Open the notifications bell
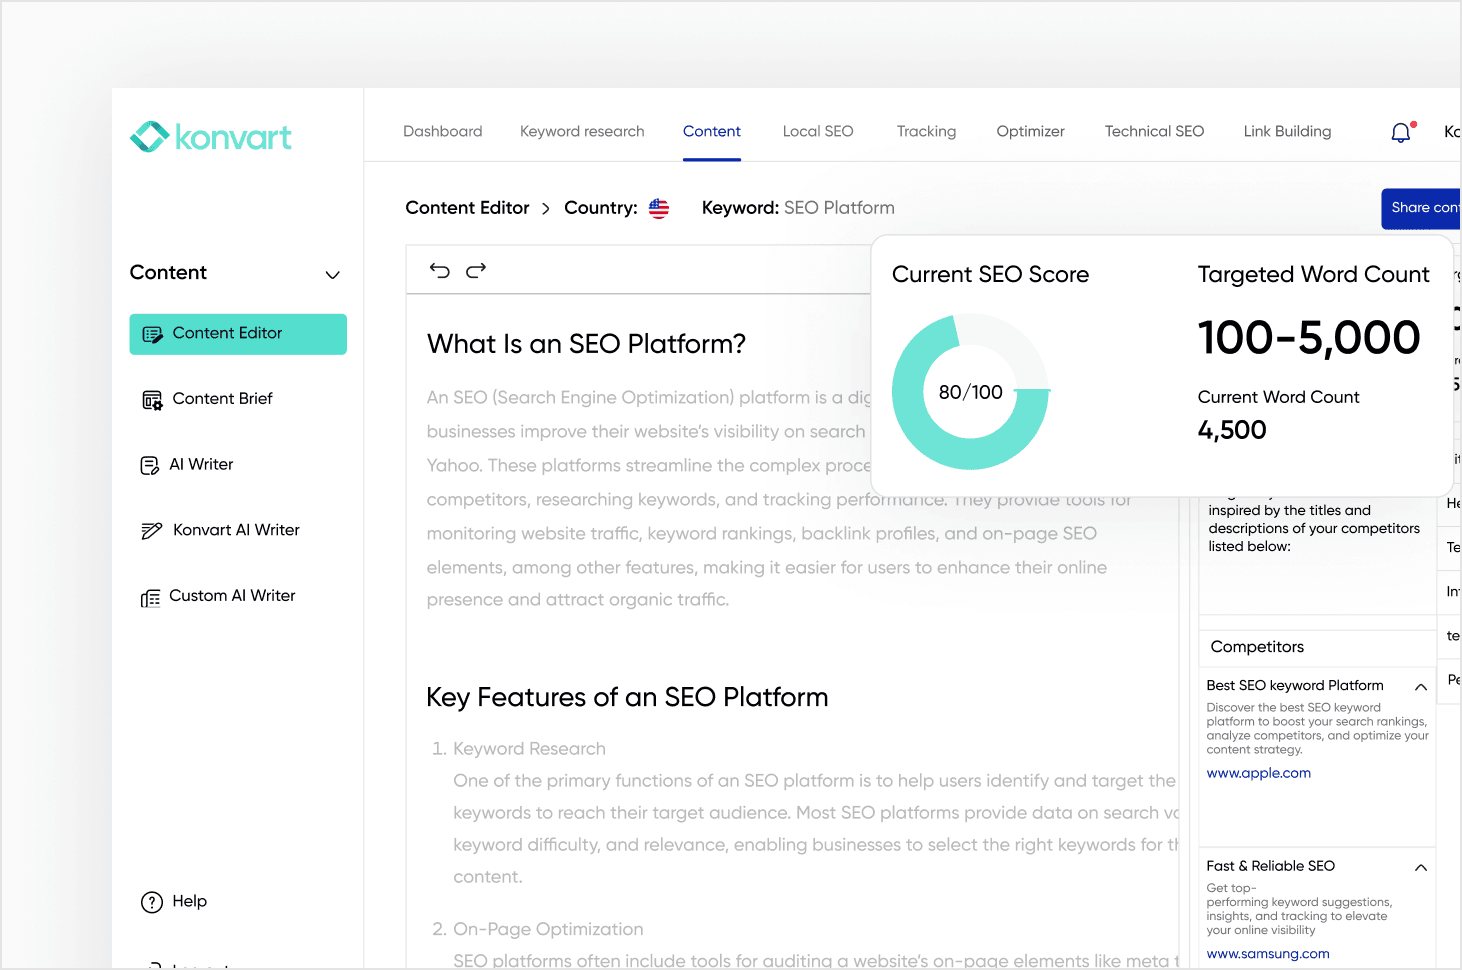 click(x=1401, y=132)
